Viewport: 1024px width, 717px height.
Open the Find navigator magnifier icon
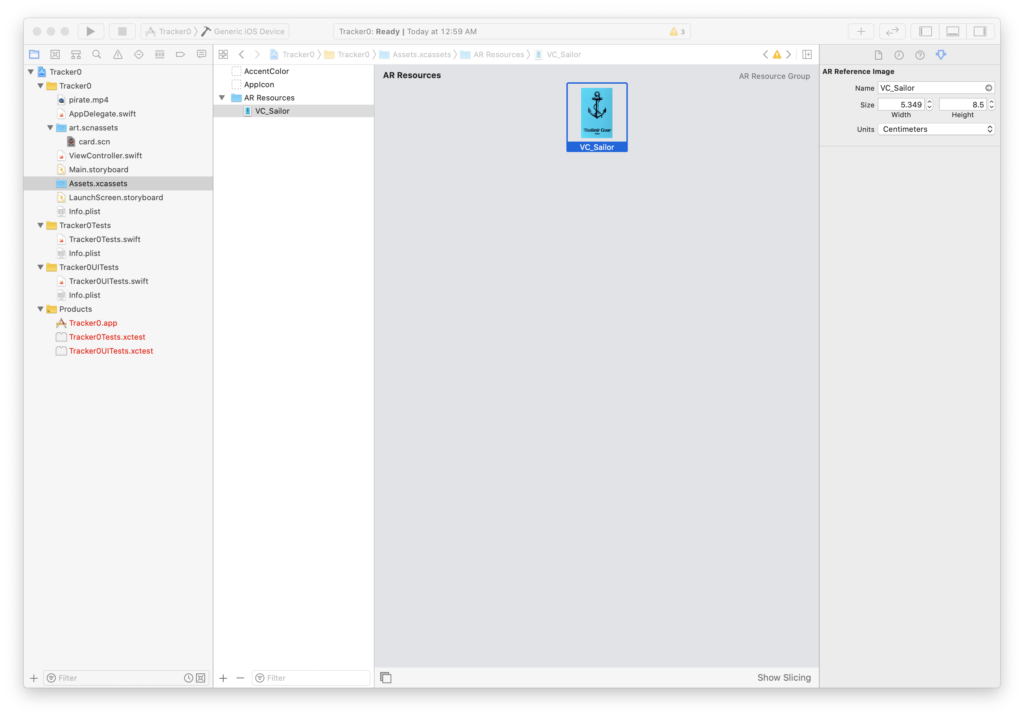(97, 54)
